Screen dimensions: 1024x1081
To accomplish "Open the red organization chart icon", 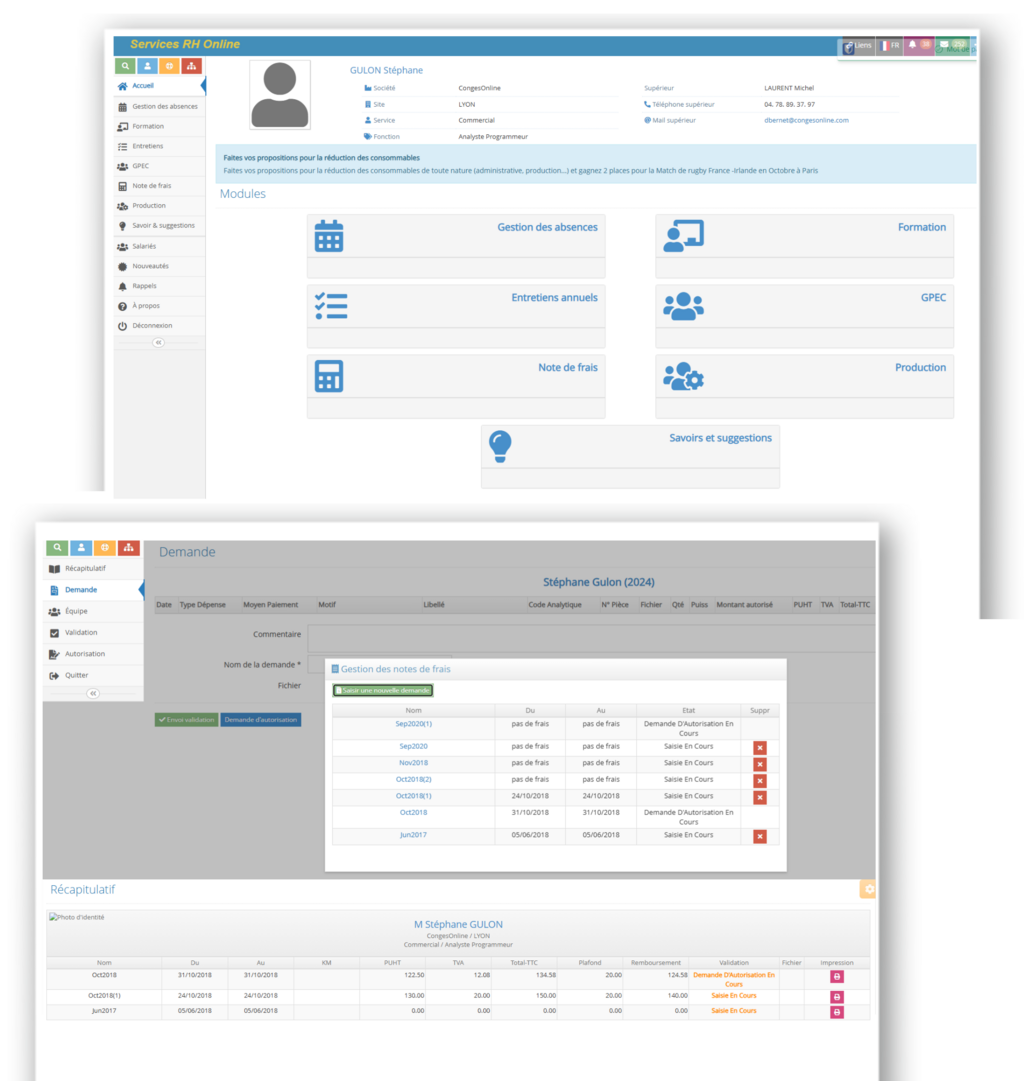I will (x=190, y=66).
